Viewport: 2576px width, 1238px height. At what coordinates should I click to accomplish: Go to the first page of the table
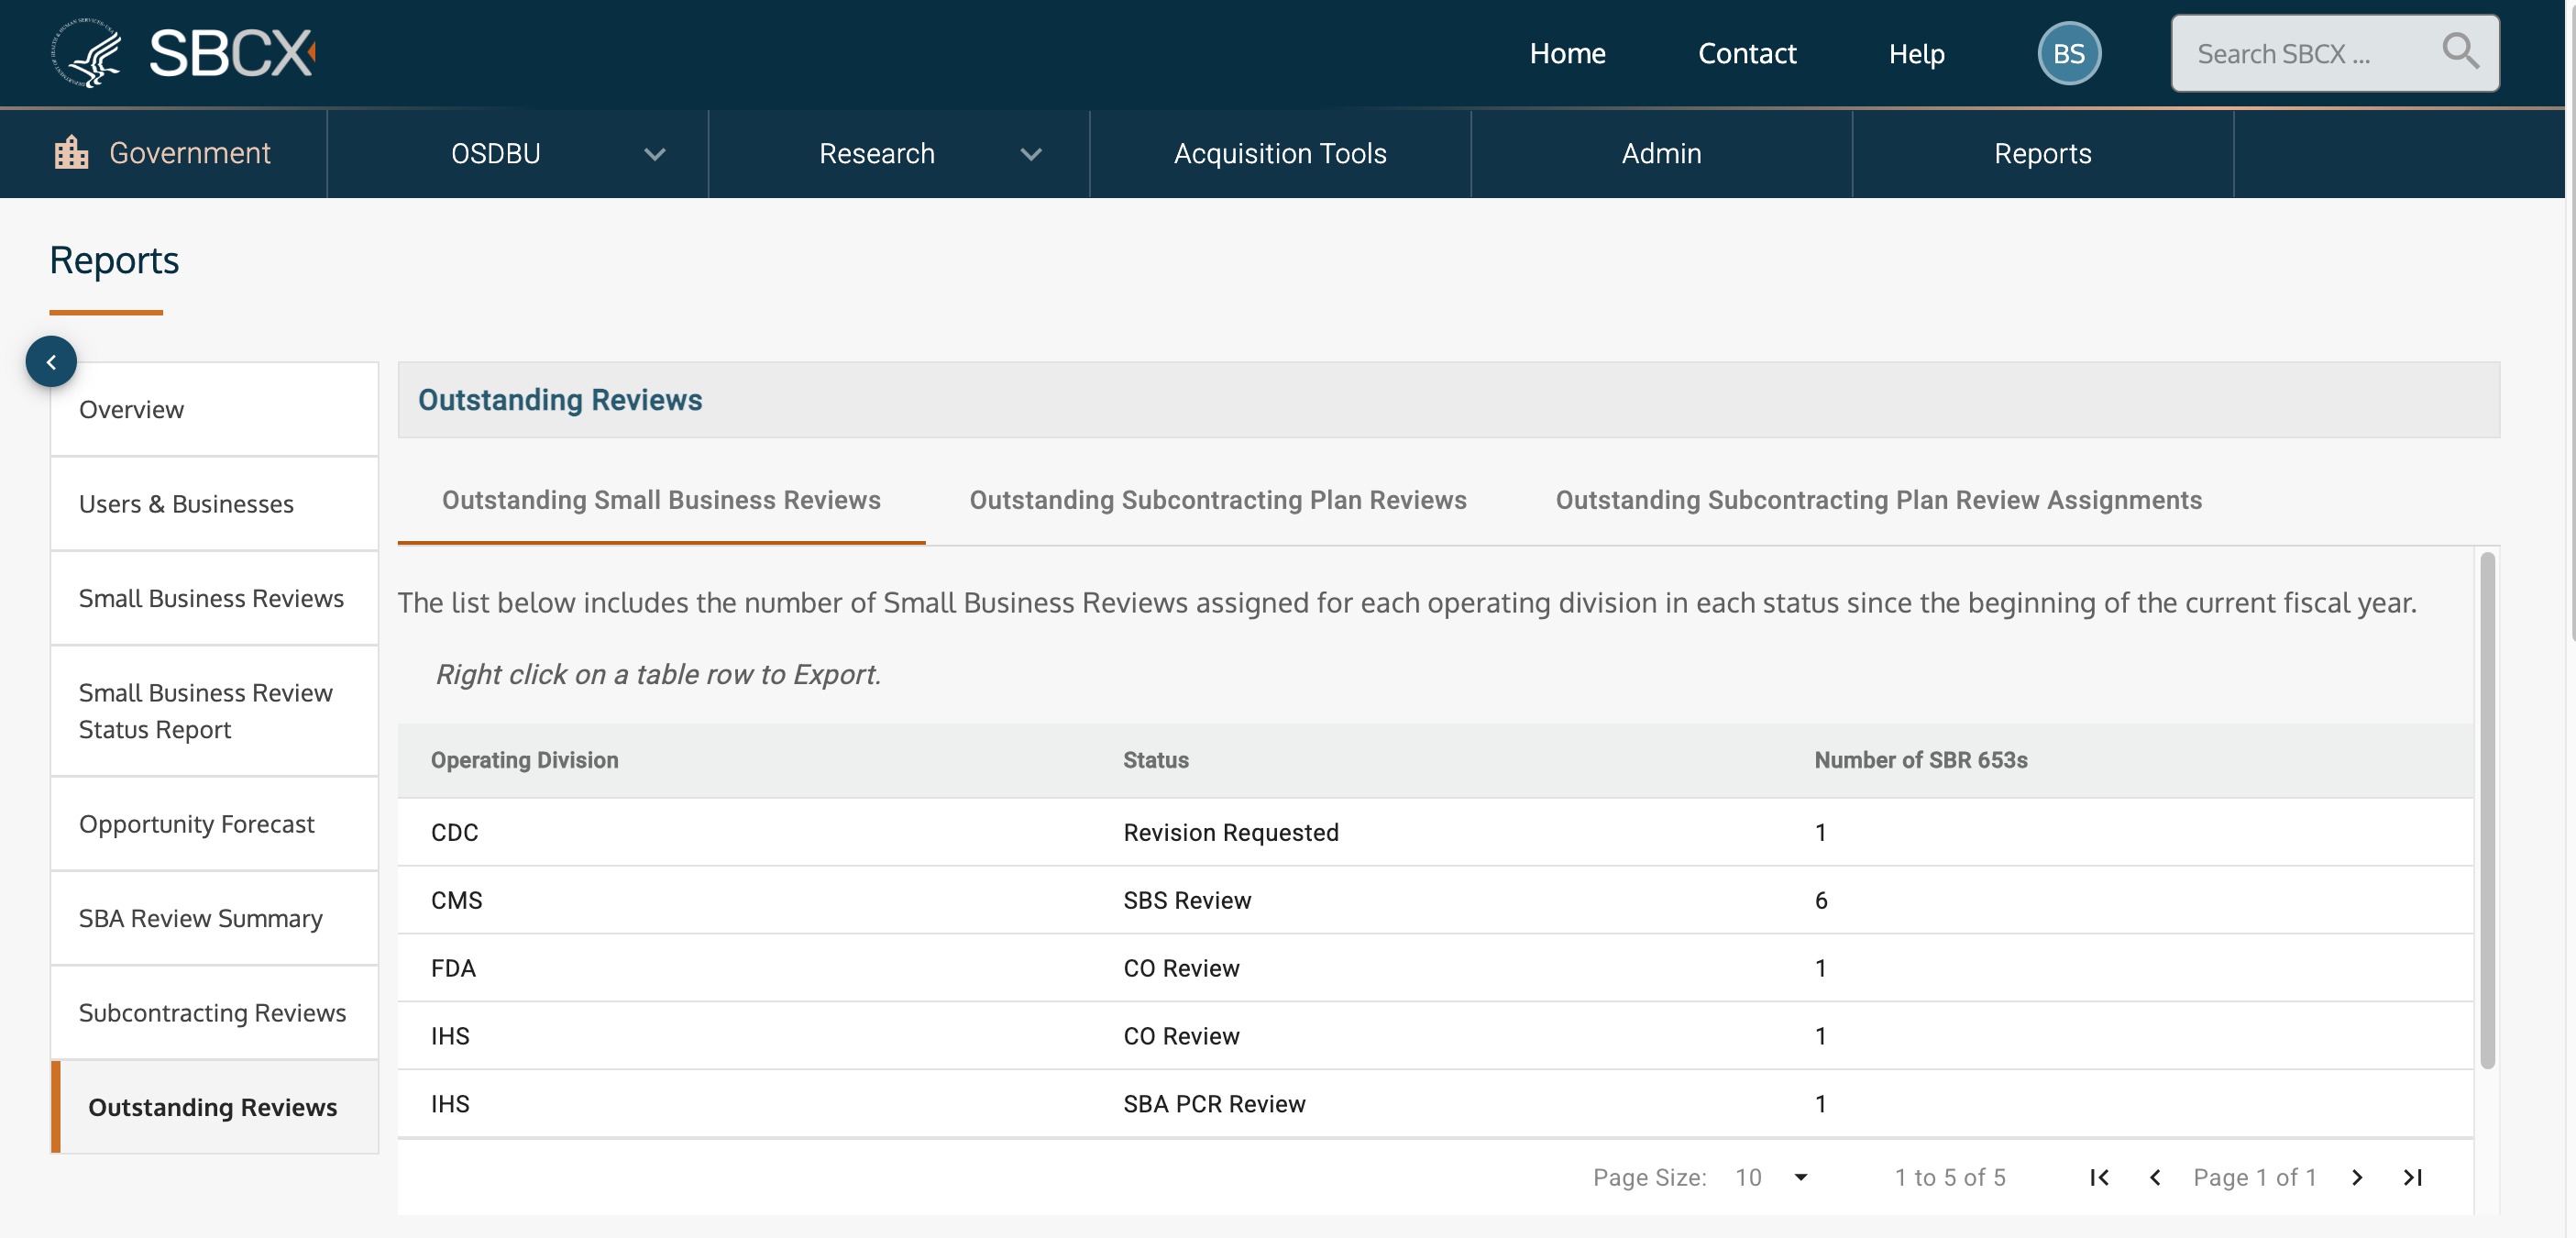2099,1177
